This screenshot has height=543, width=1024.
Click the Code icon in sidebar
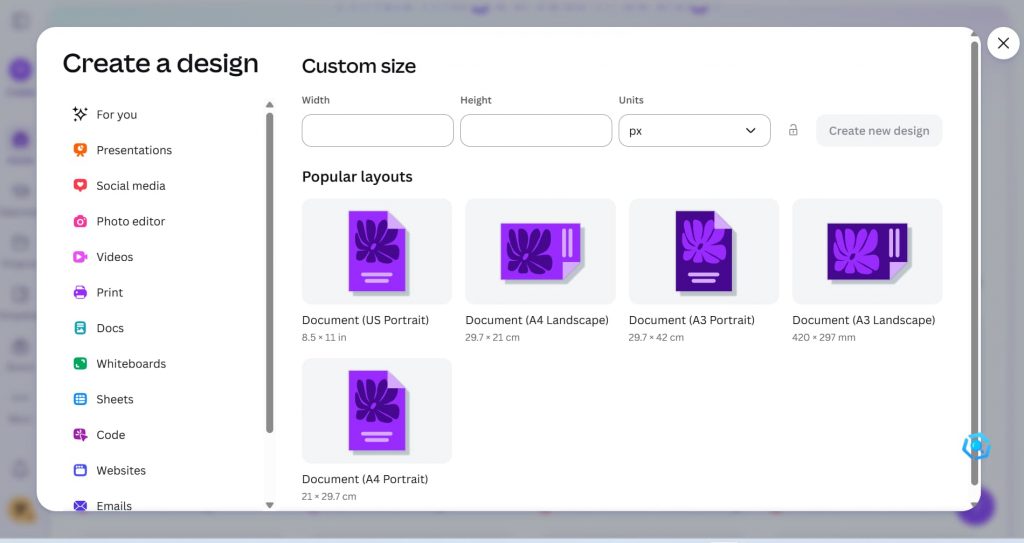(x=80, y=435)
